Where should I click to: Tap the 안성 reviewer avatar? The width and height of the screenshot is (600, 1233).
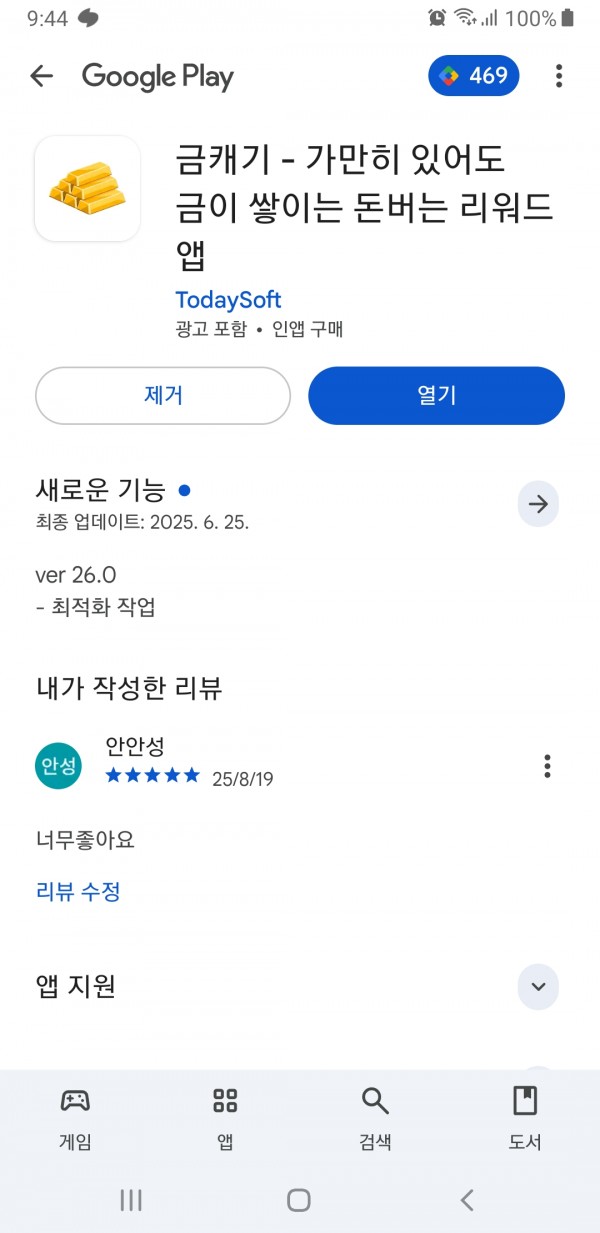tap(58, 766)
